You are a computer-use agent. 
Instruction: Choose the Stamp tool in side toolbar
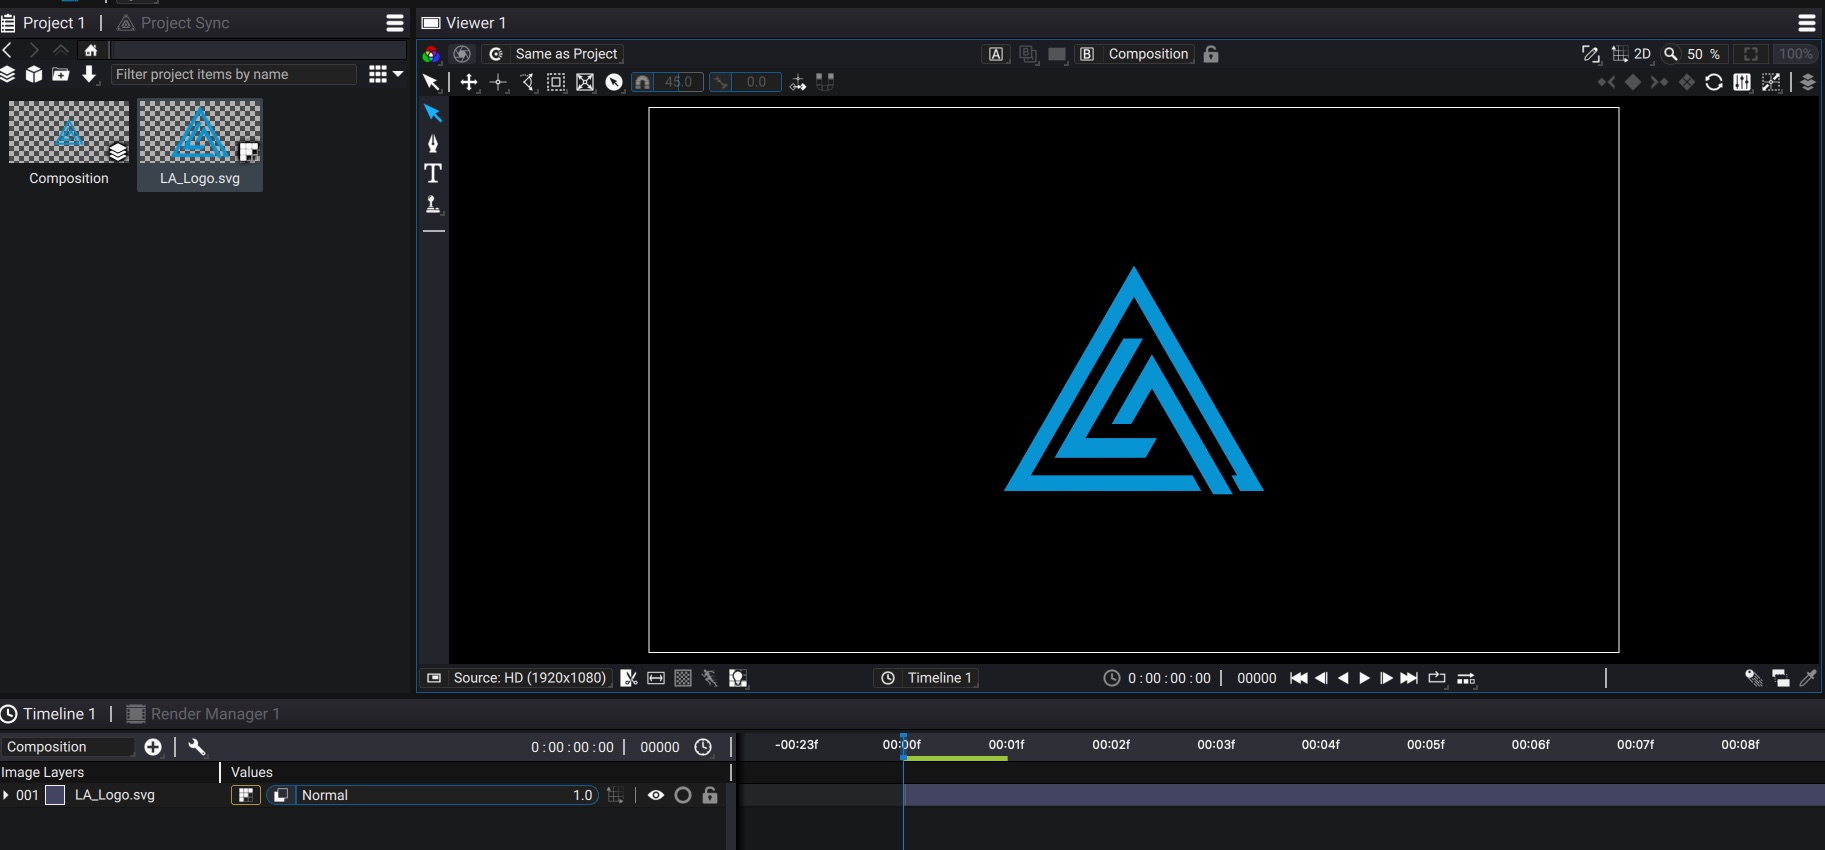tap(433, 204)
